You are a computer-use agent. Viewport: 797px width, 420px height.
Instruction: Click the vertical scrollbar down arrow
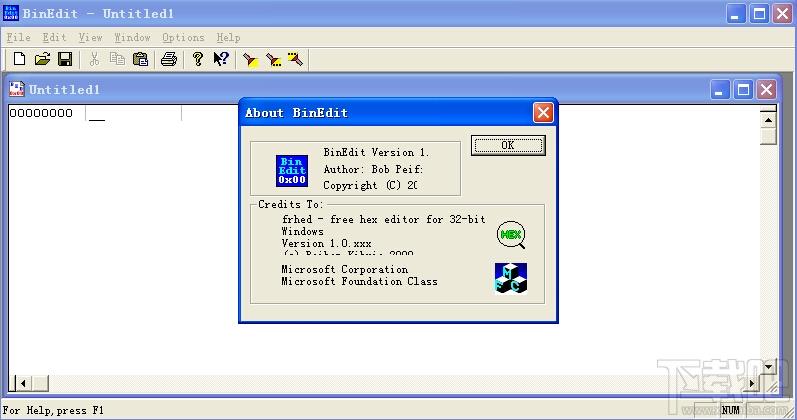pyautogui.click(x=768, y=367)
